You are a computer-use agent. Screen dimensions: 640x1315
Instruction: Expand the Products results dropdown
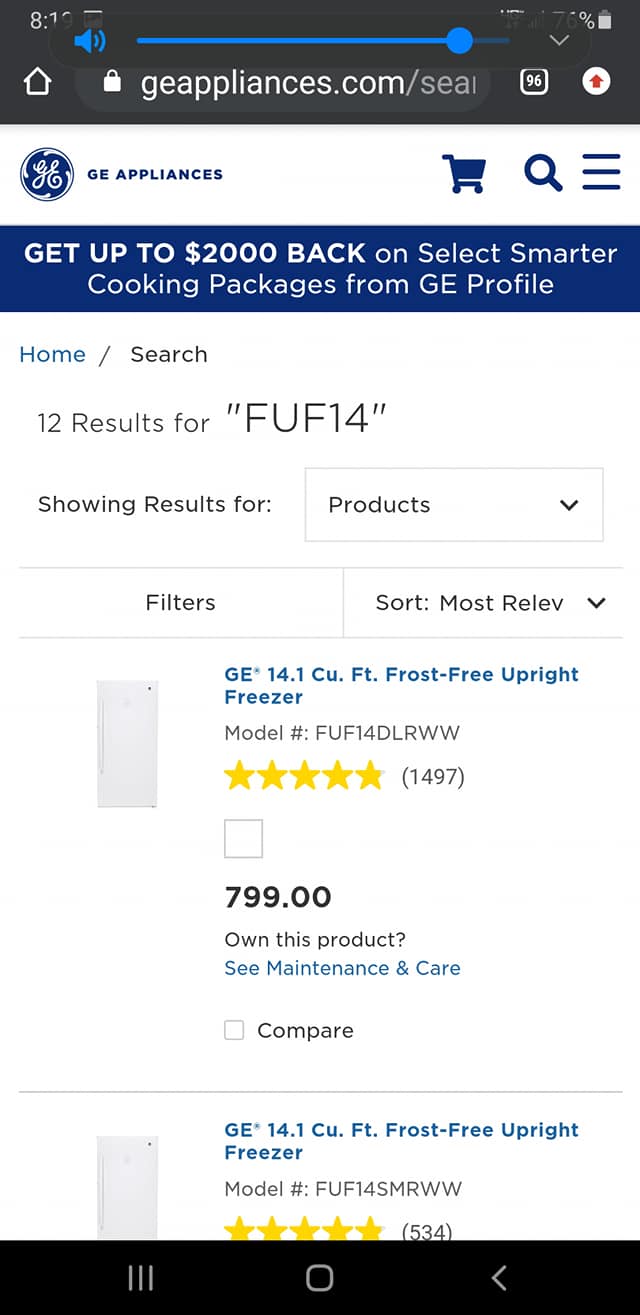tap(454, 505)
